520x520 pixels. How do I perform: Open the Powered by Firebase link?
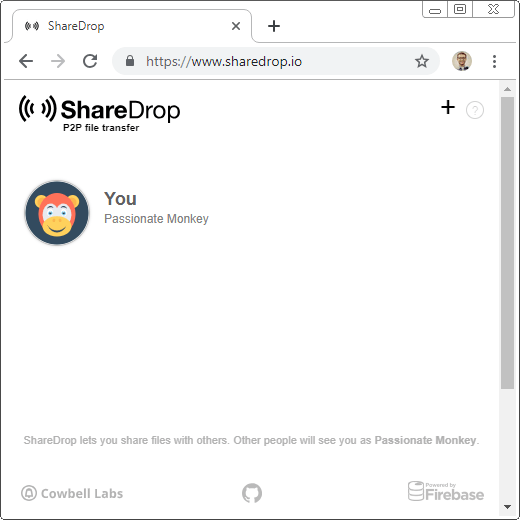point(446,491)
